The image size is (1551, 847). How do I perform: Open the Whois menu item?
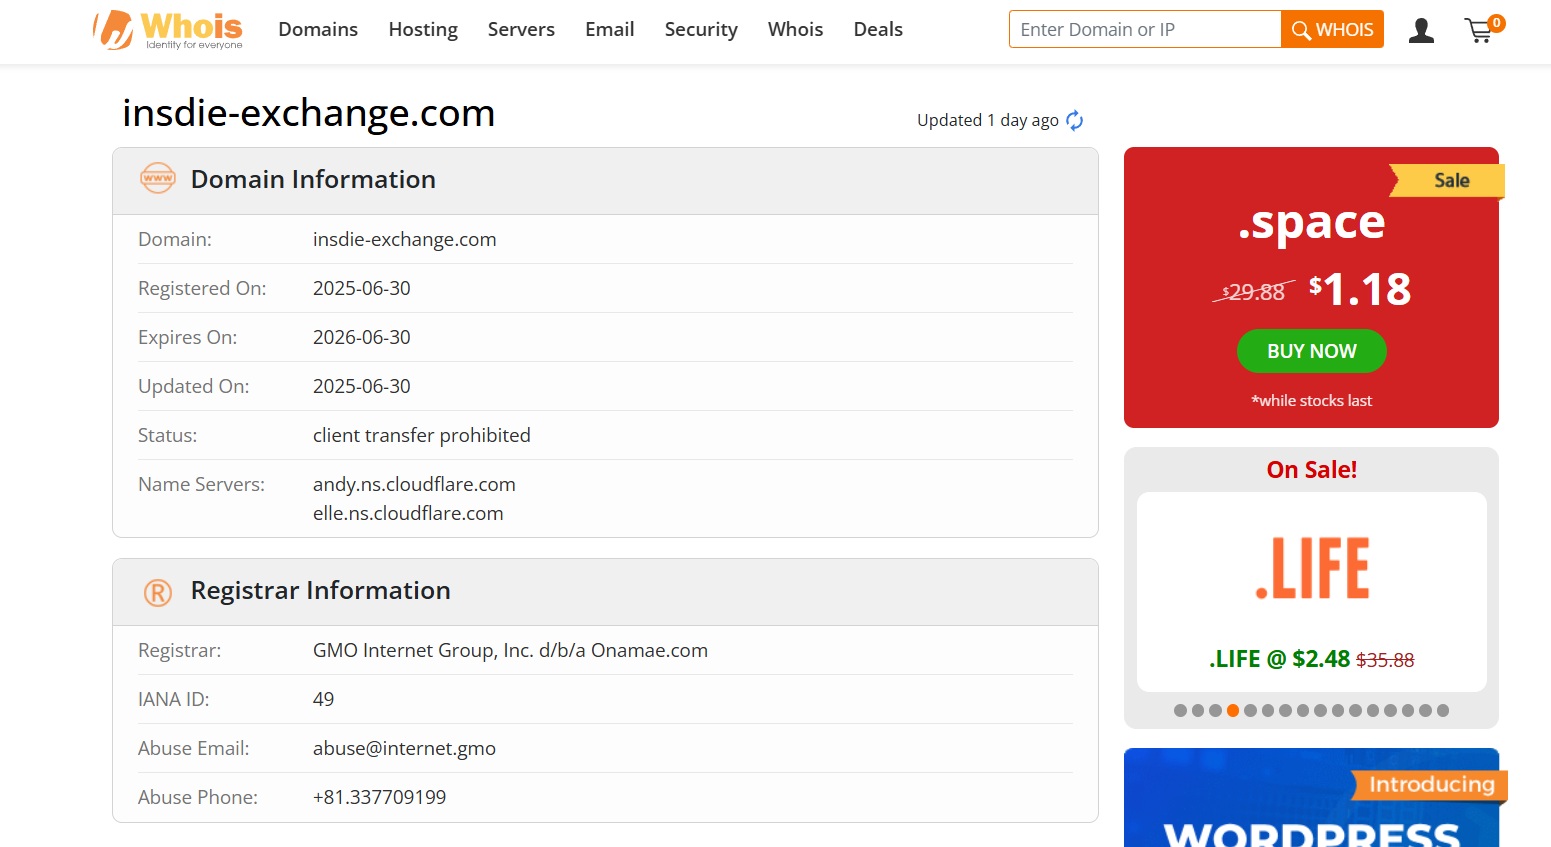click(x=796, y=29)
